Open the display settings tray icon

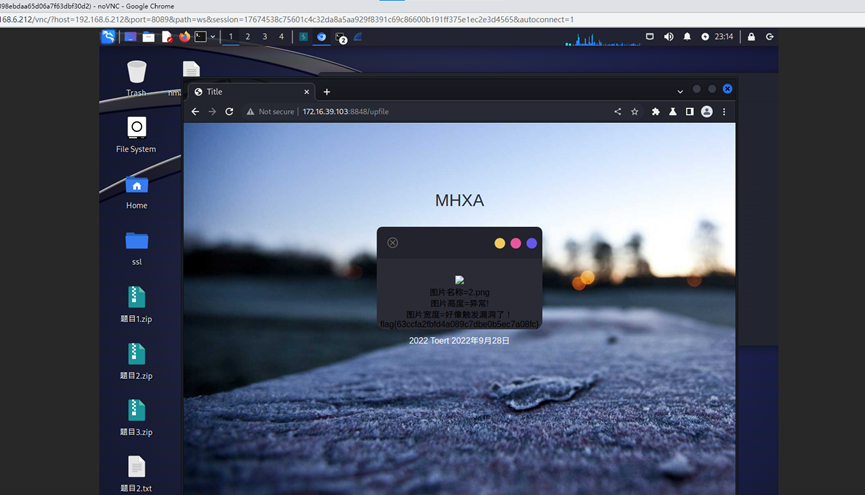coord(650,37)
